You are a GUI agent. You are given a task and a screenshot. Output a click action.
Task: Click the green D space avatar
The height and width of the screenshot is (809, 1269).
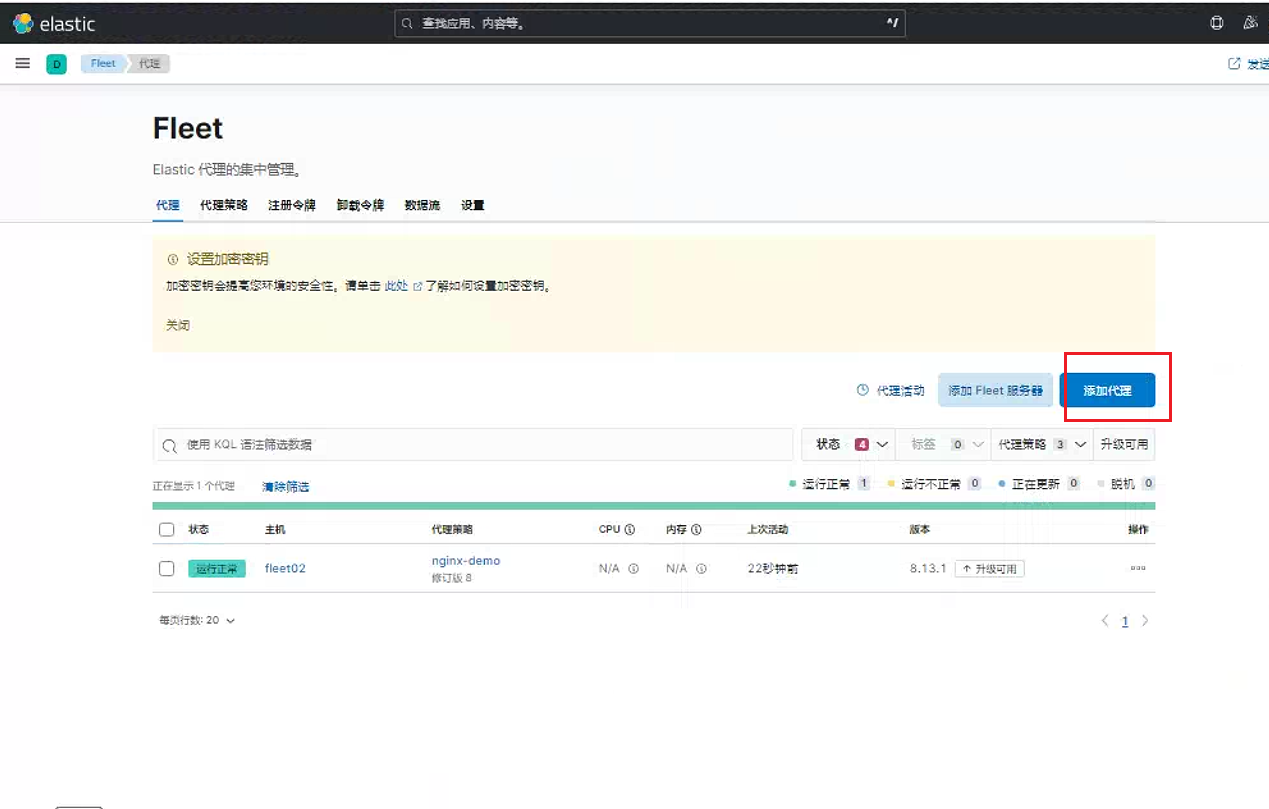(x=57, y=64)
